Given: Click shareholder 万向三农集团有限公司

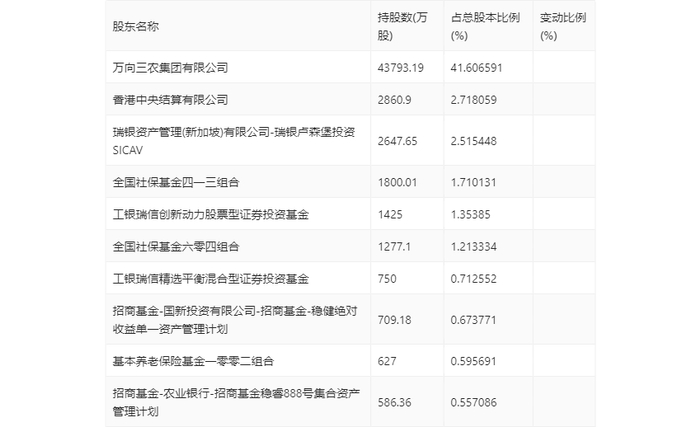Looking at the screenshot, I should pos(171,67).
